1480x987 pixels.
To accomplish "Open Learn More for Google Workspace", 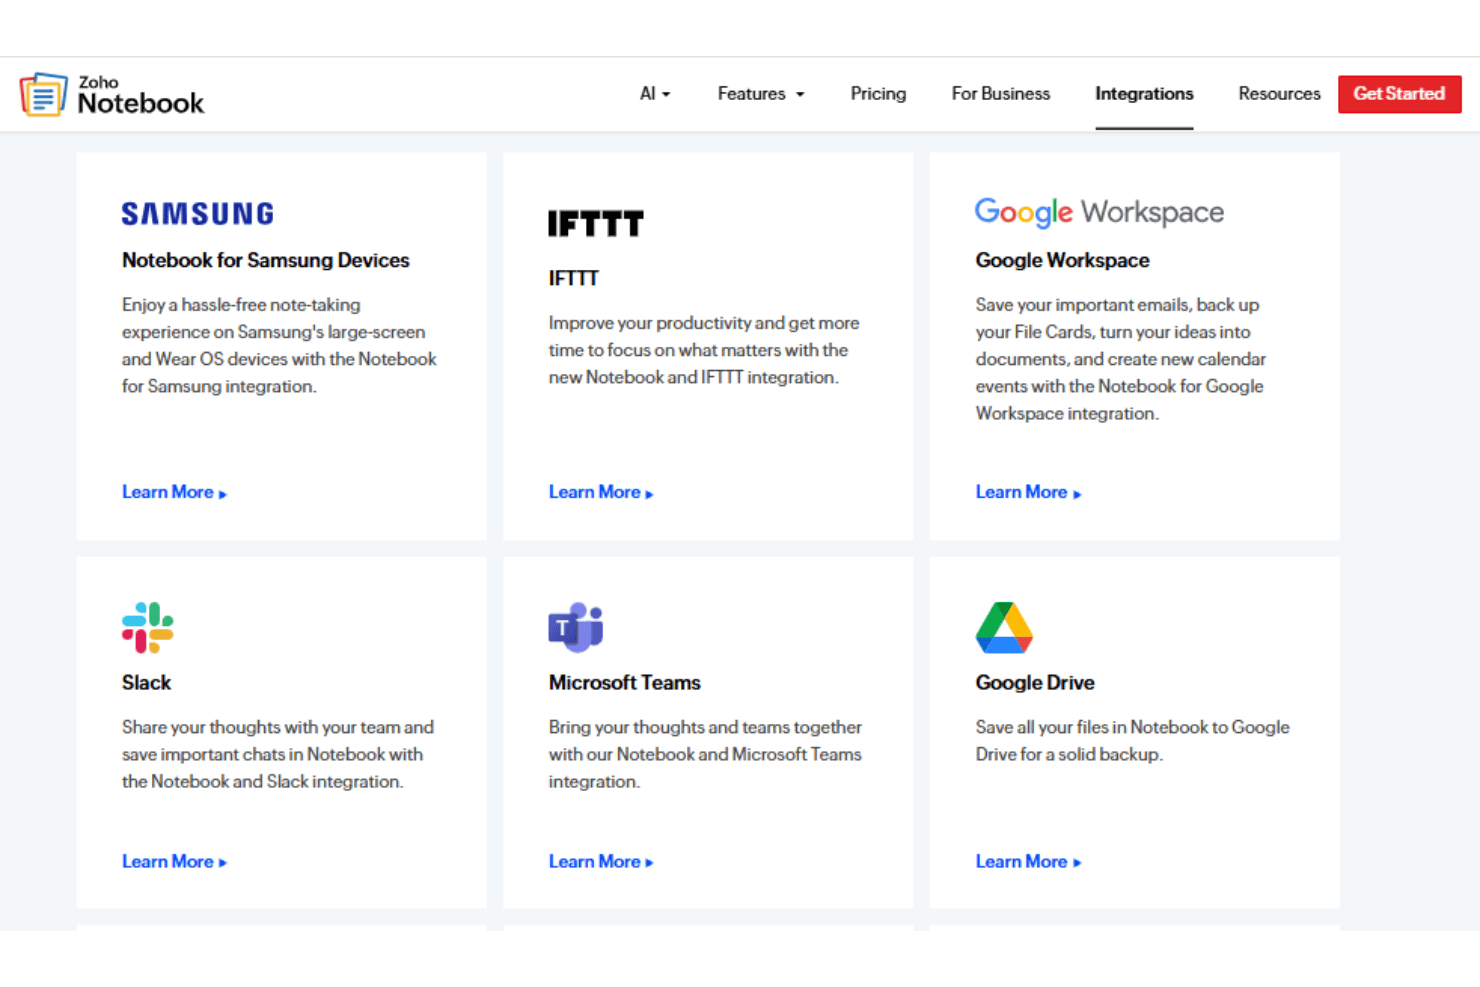I will point(1028,492).
